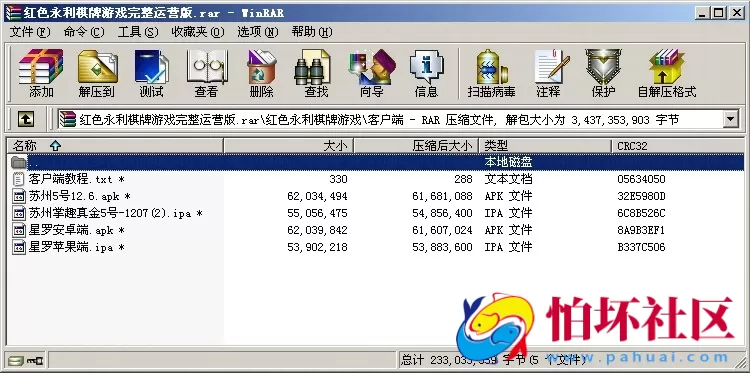This screenshot has height=373, width=750.
Task: Click the 本地磁盘 type cell
Action: pyautogui.click(x=508, y=162)
